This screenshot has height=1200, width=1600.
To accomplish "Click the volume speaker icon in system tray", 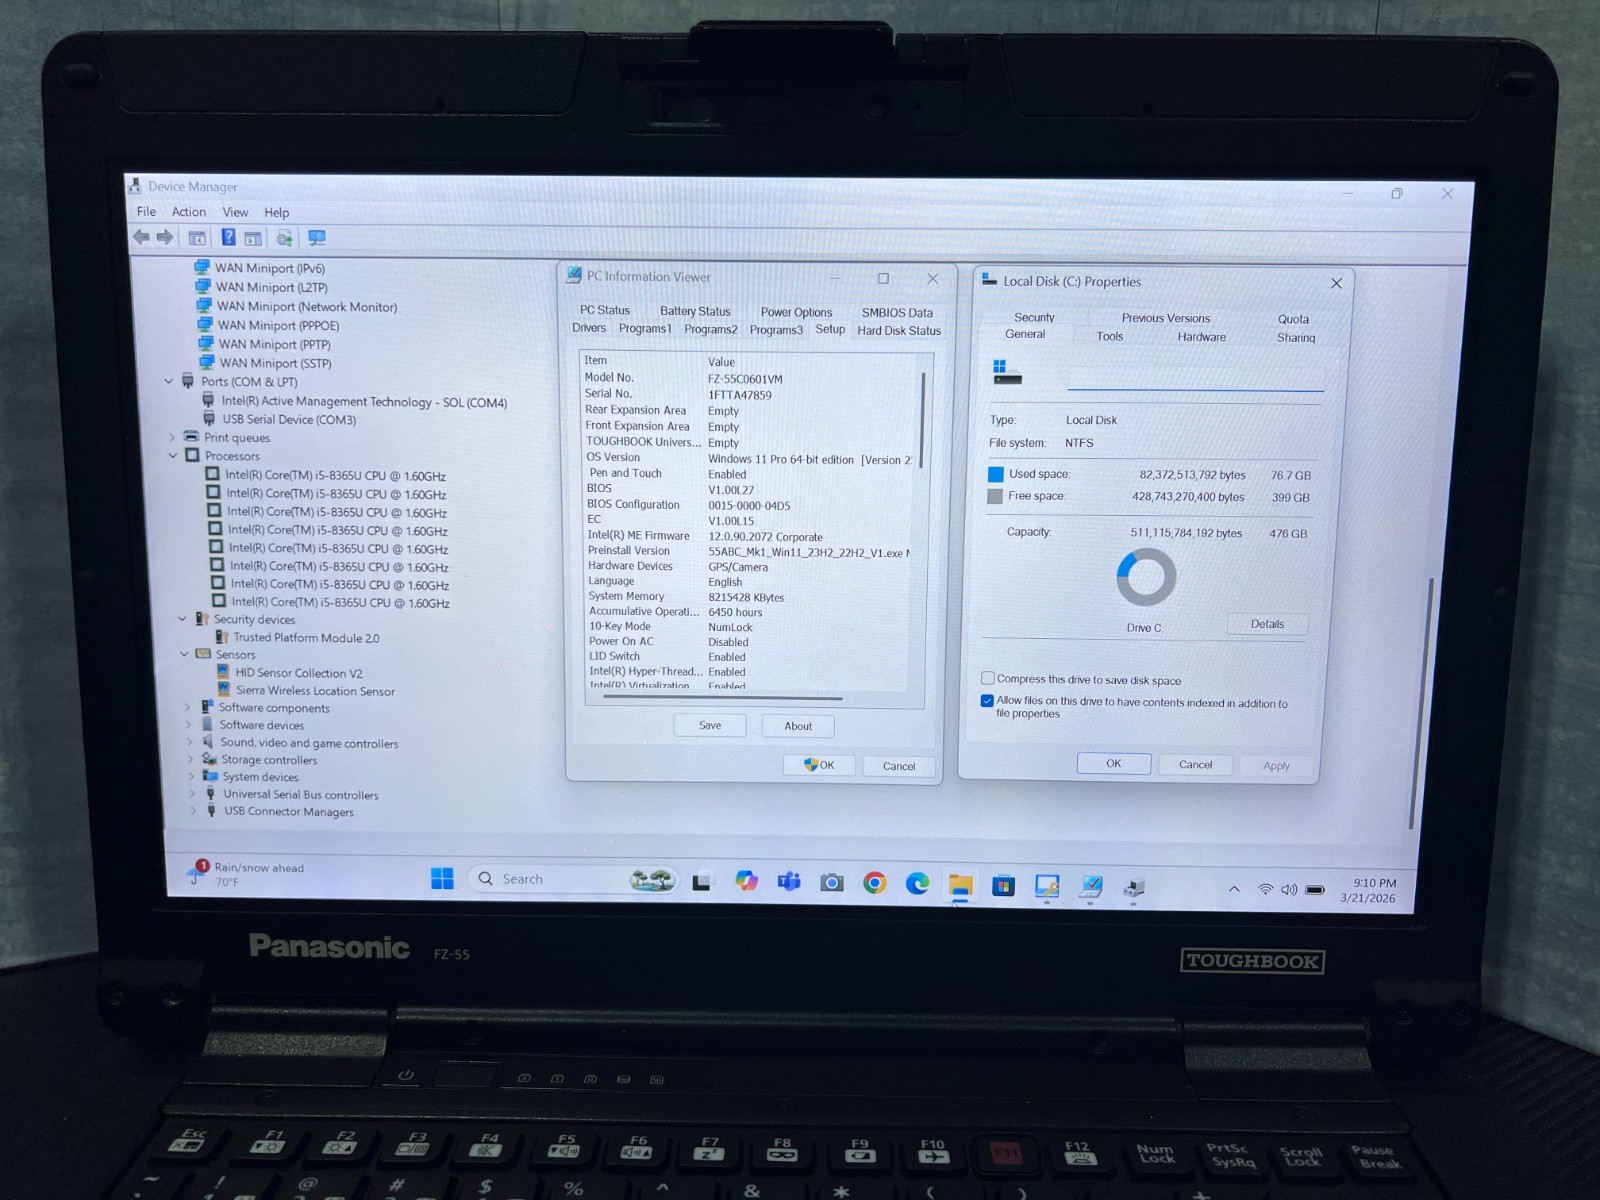I will (x=1289, y=889).
